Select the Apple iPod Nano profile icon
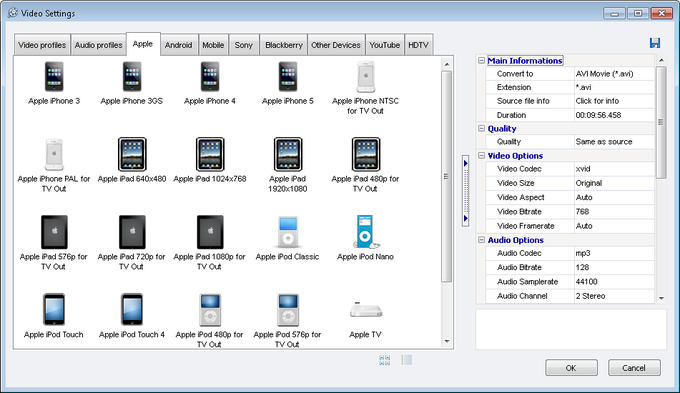Viewport: 680px width, 393px height. (366, 232)
